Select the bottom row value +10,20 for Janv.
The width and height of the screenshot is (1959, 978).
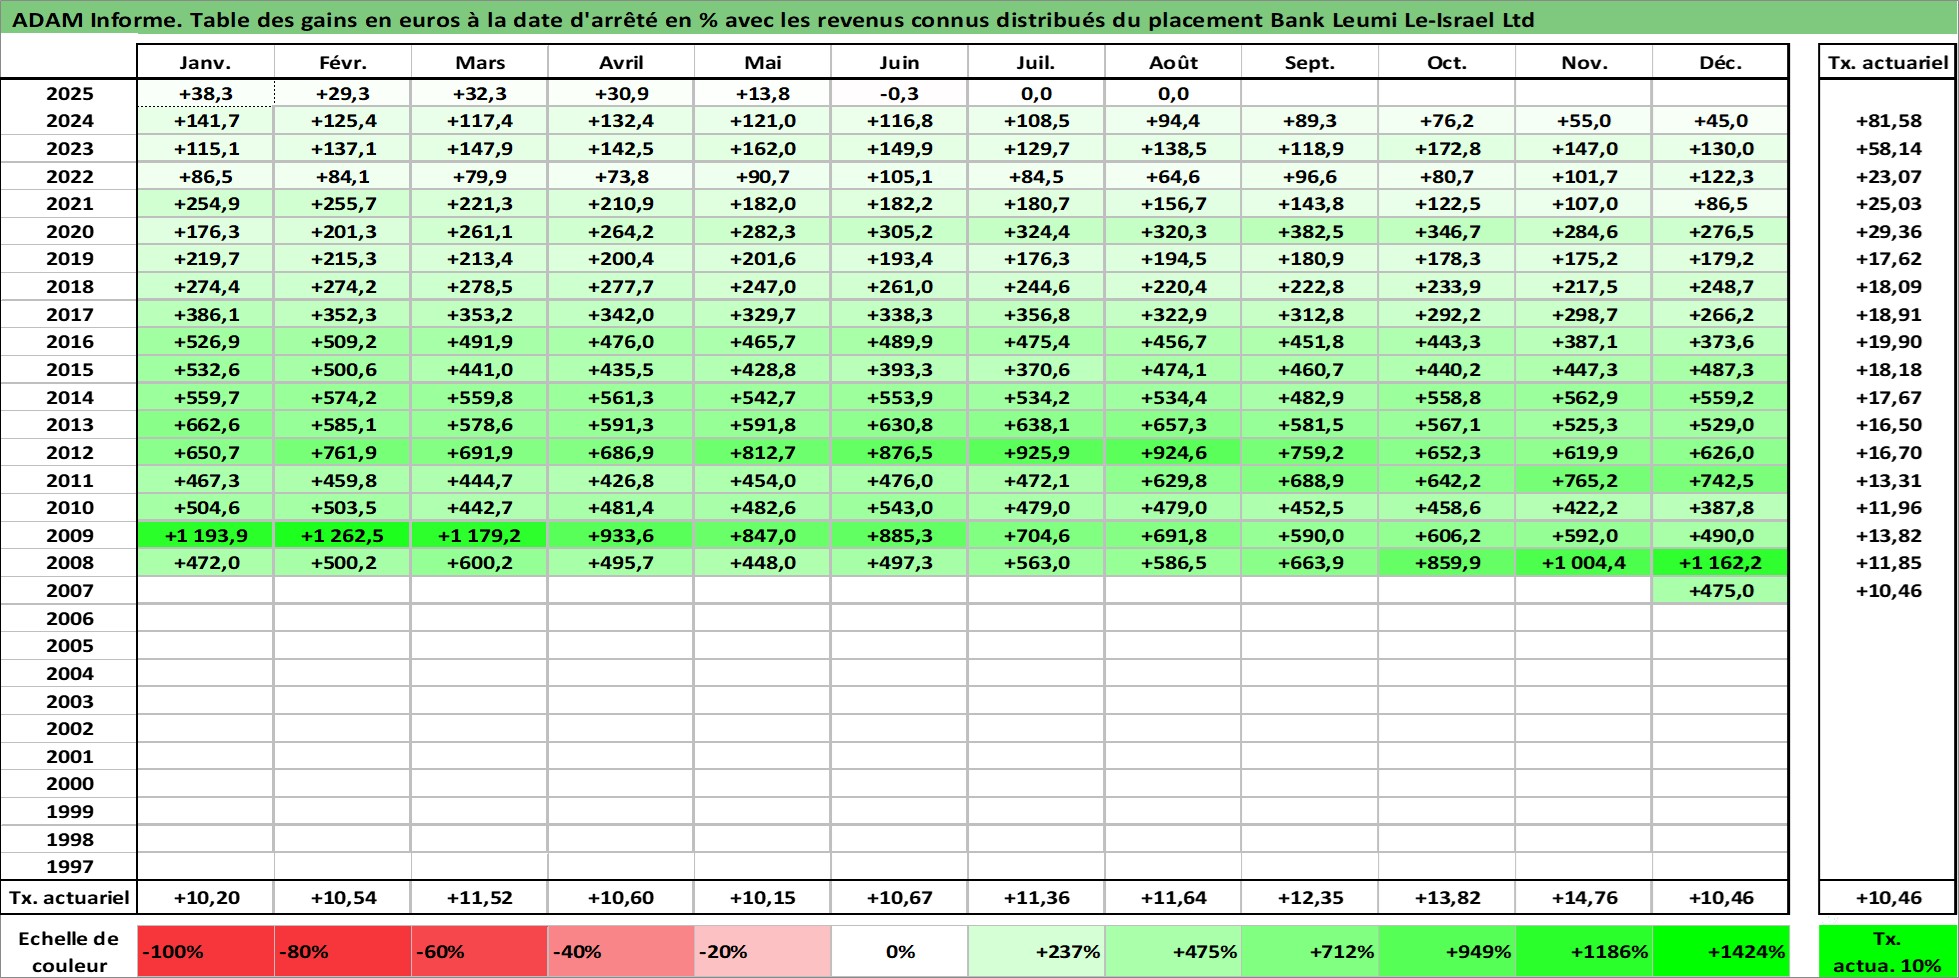pyautogui.click(x=205, y=897)
